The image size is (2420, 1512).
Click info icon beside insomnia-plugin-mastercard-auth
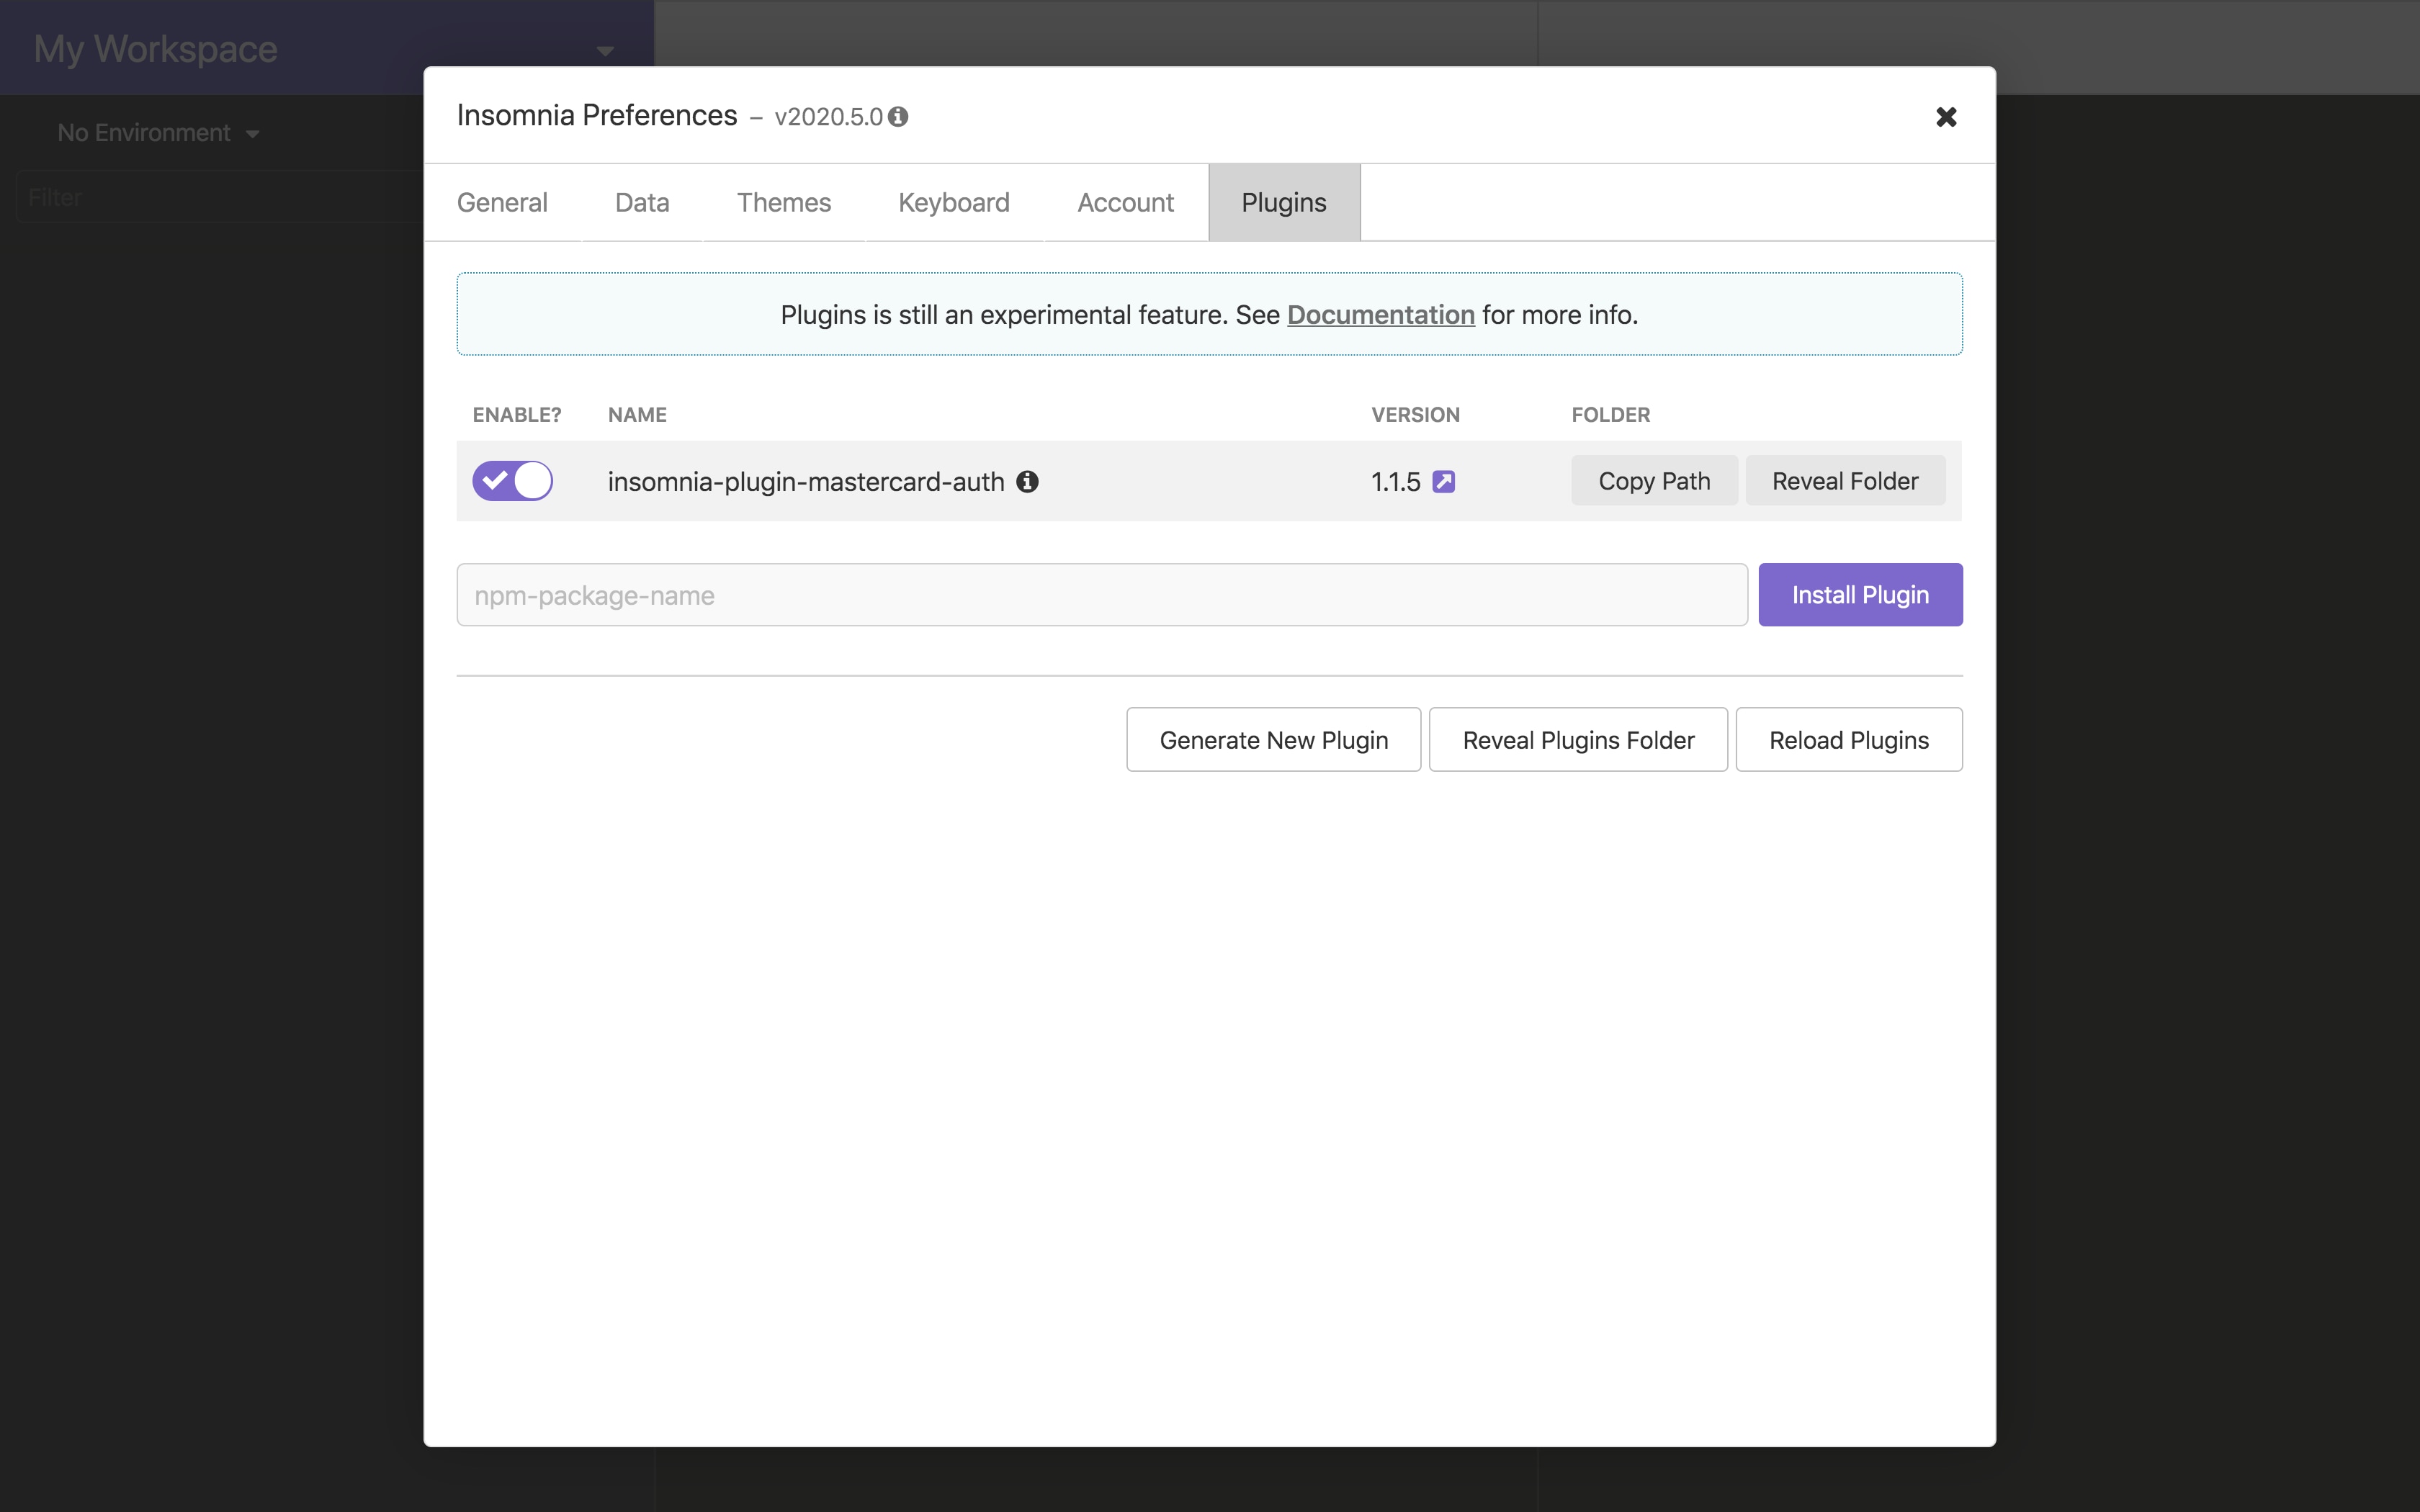(x=1027, y=482)
